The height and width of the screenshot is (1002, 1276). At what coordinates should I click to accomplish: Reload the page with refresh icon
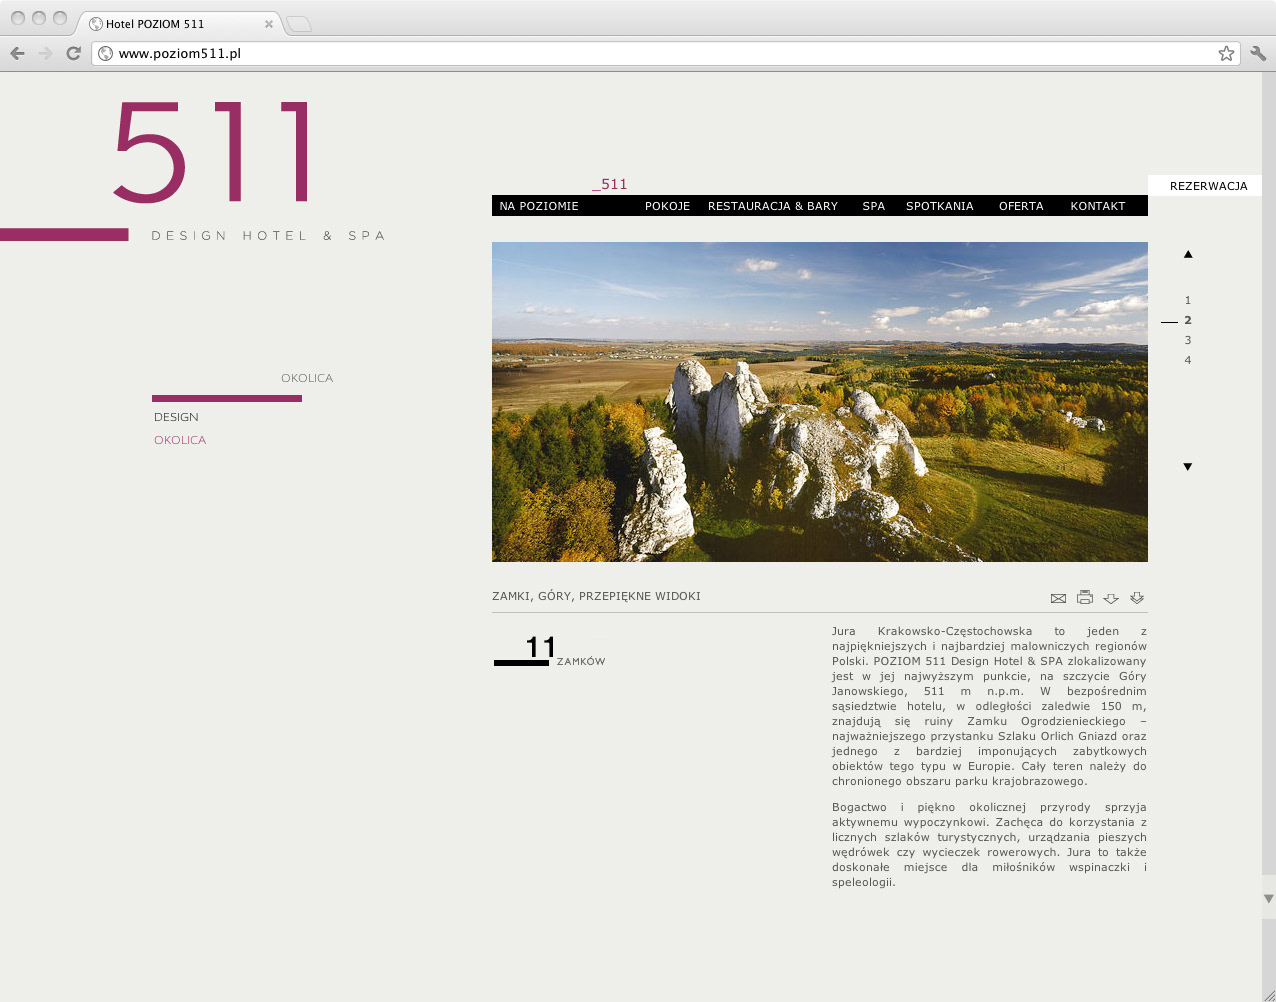(x=73, y=54)
